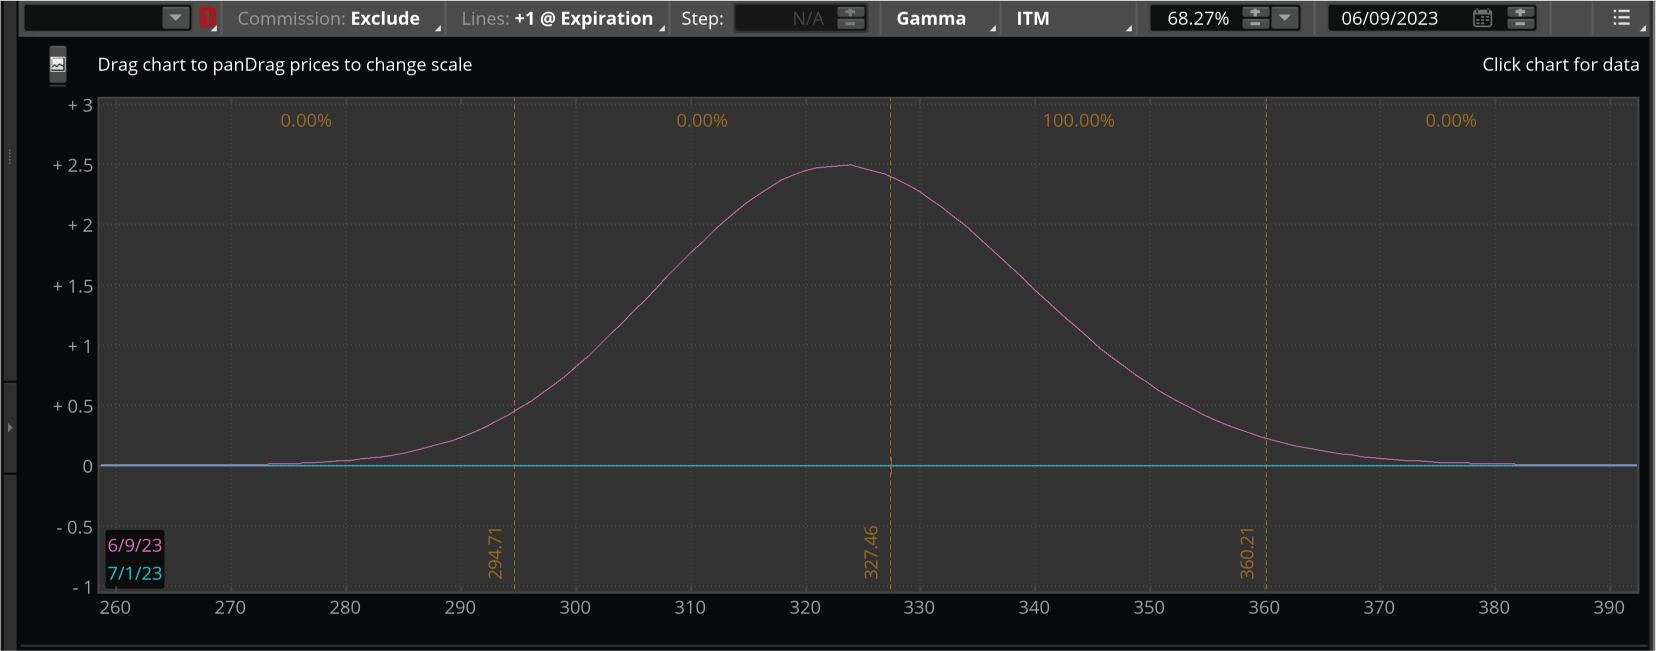1656x651 pixels.
Task: Open the symbol selector dropdown arrow
Action: tap(175, 18)
